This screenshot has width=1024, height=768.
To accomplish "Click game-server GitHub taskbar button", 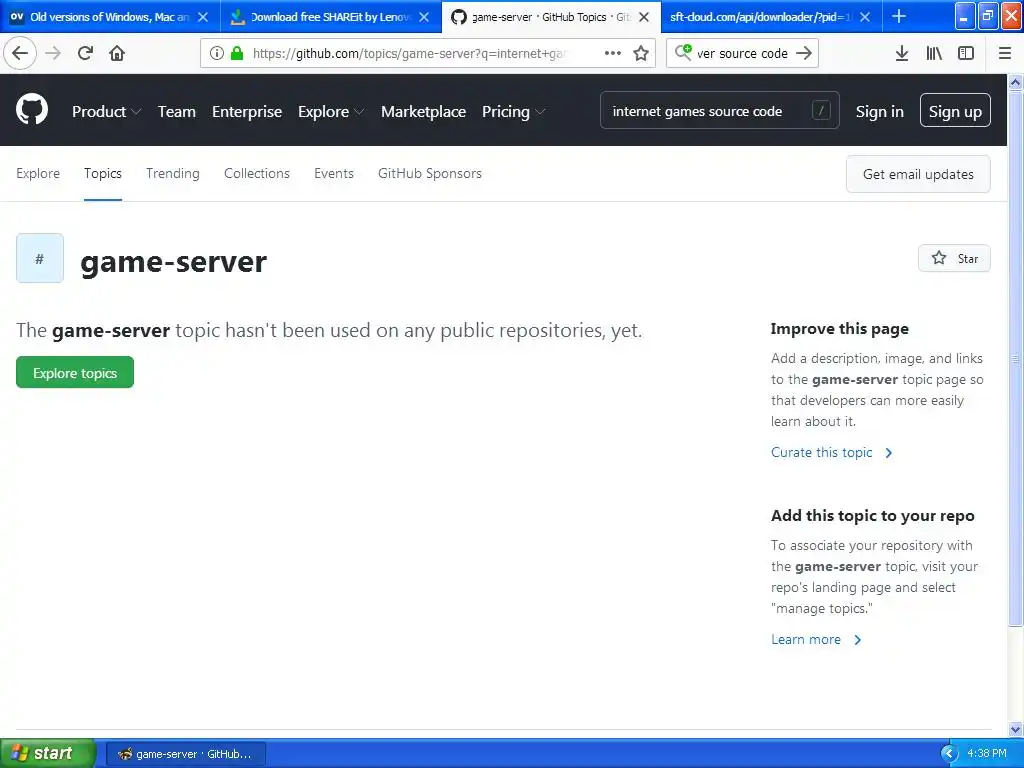I will click(185, 754).
